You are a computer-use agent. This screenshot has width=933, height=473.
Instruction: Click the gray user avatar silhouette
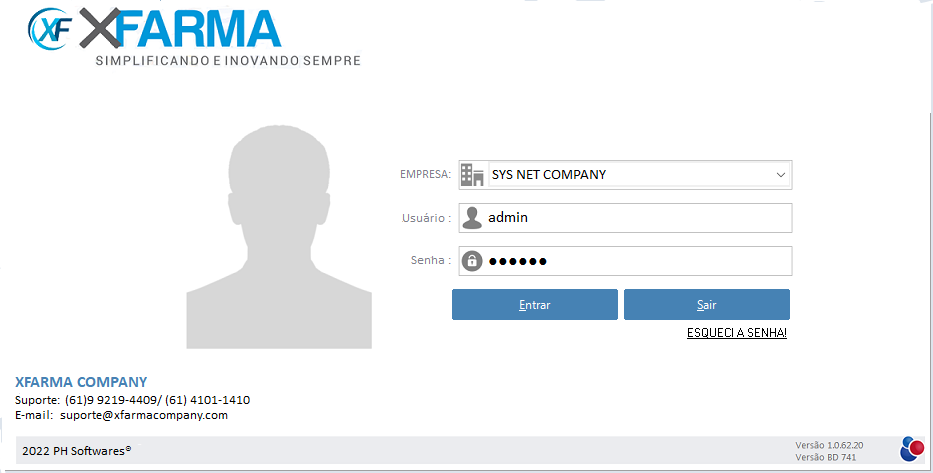click(x=279, y=235)
